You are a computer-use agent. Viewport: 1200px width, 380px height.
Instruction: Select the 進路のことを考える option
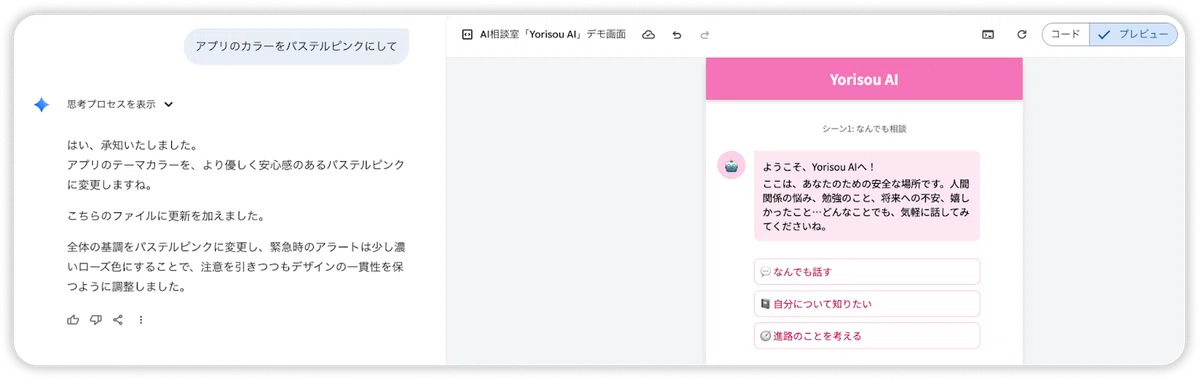[867, 336]
